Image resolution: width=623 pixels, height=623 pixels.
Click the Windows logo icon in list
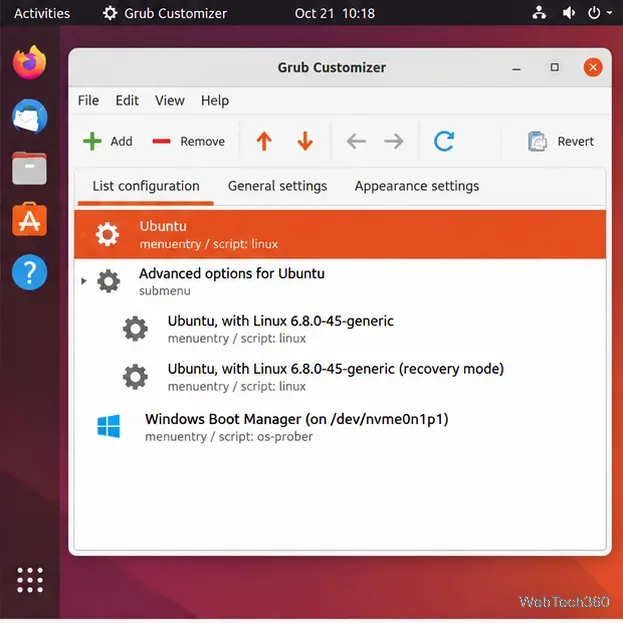(108, 426)
